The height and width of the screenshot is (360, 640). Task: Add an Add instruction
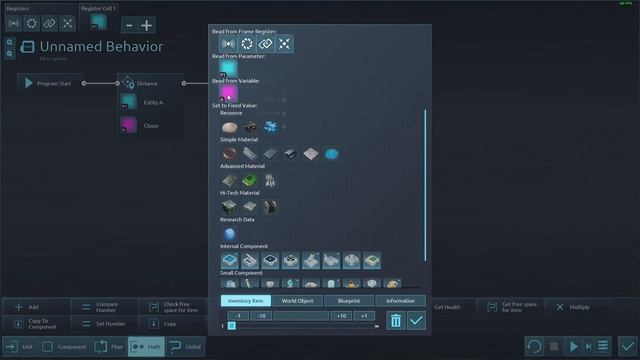point(36,307)
